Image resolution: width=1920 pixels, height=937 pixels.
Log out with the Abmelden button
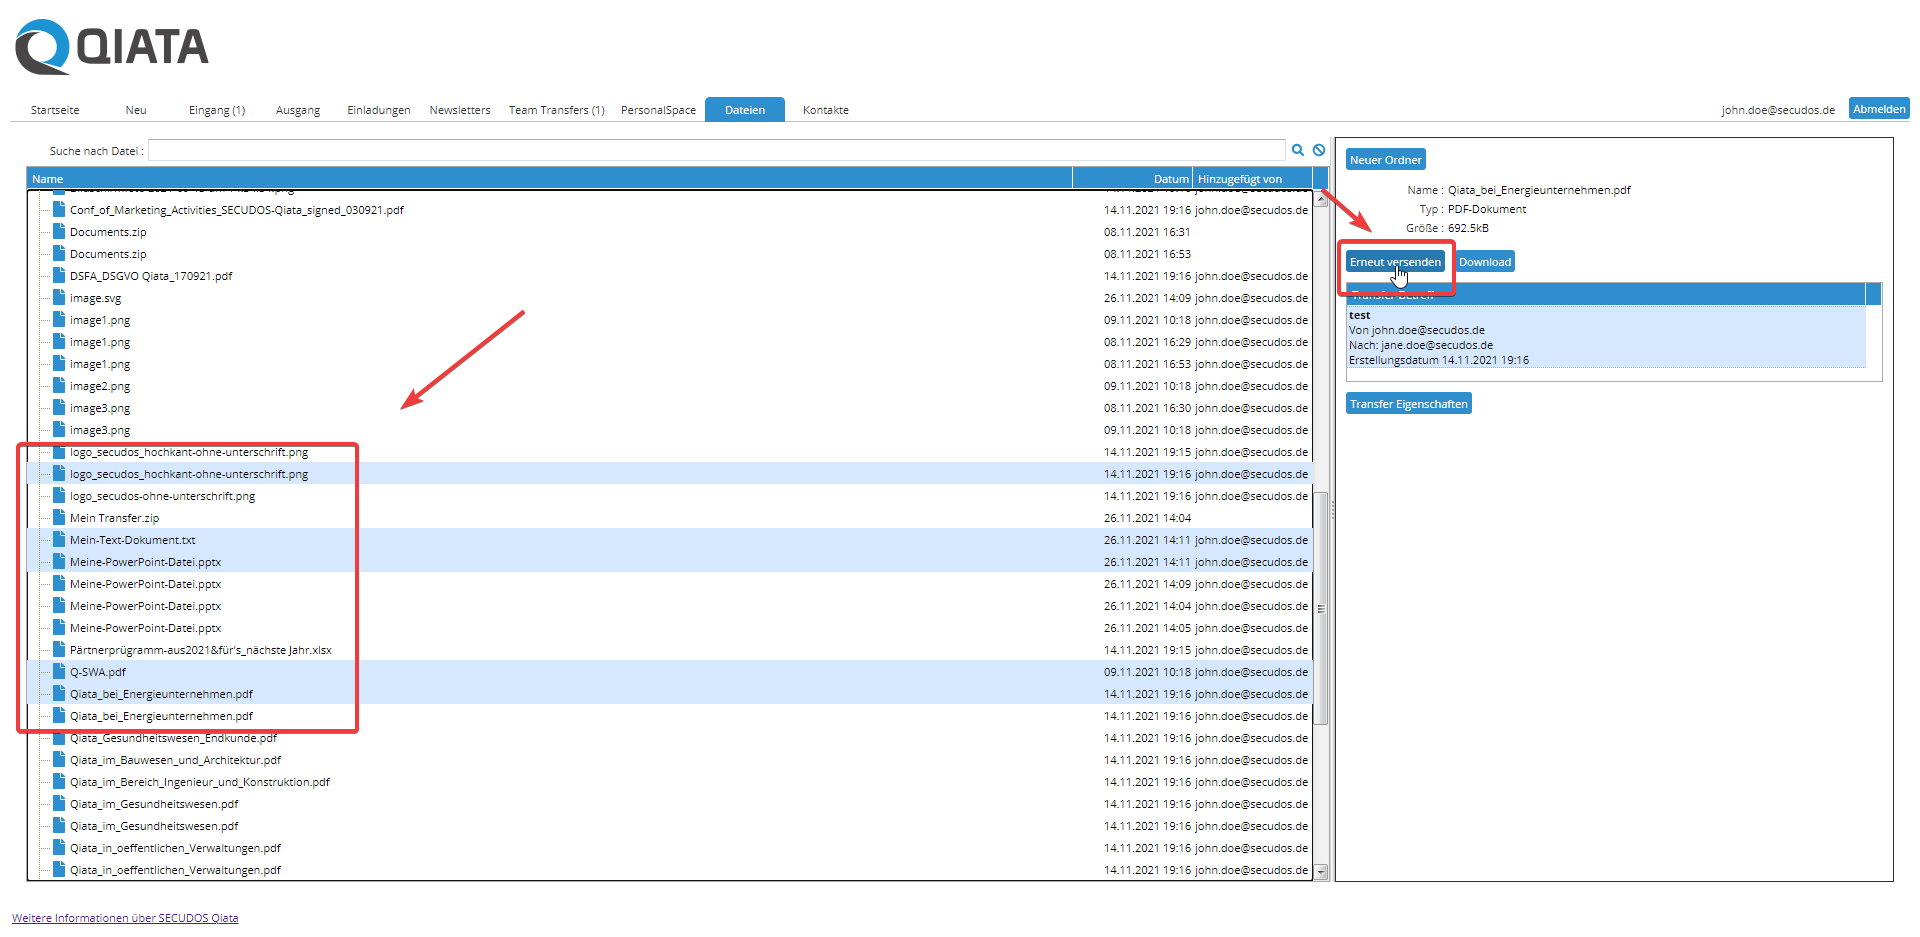coord(1878,109)
